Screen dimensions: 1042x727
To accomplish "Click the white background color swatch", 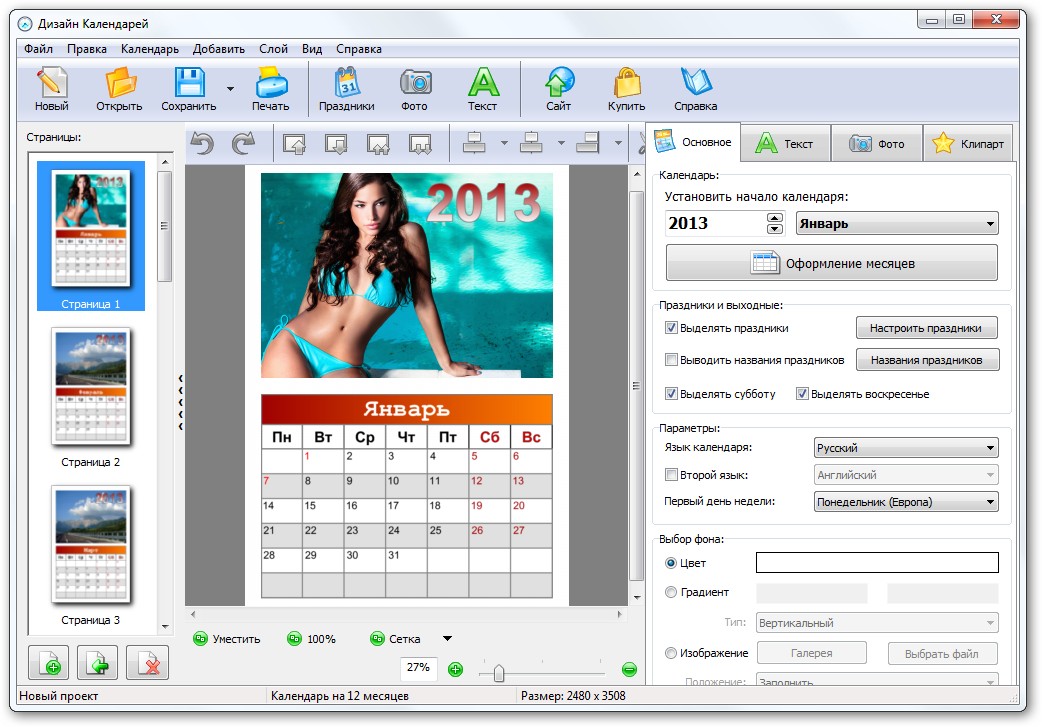I will [876, 563].
